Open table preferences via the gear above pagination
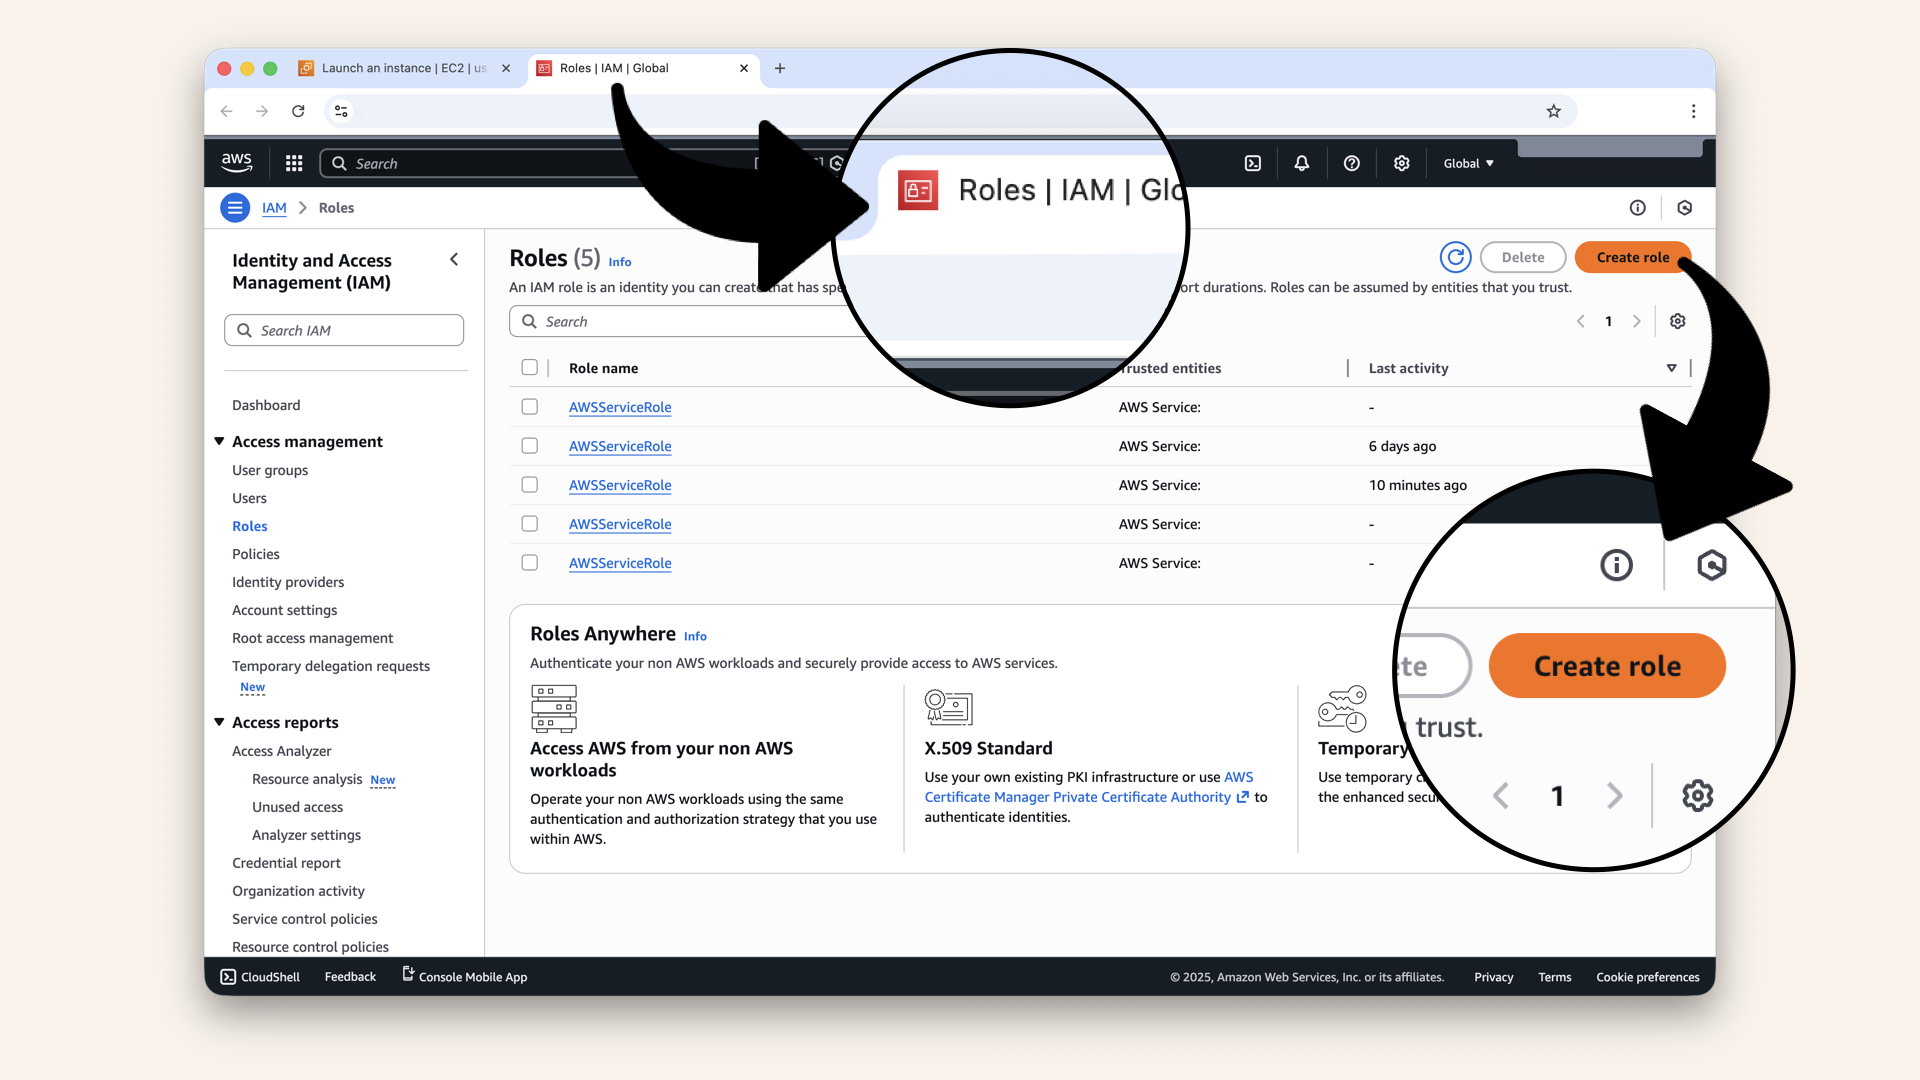The image size is (1920, 1080). pyautogui.click(x=1677, y=321)
